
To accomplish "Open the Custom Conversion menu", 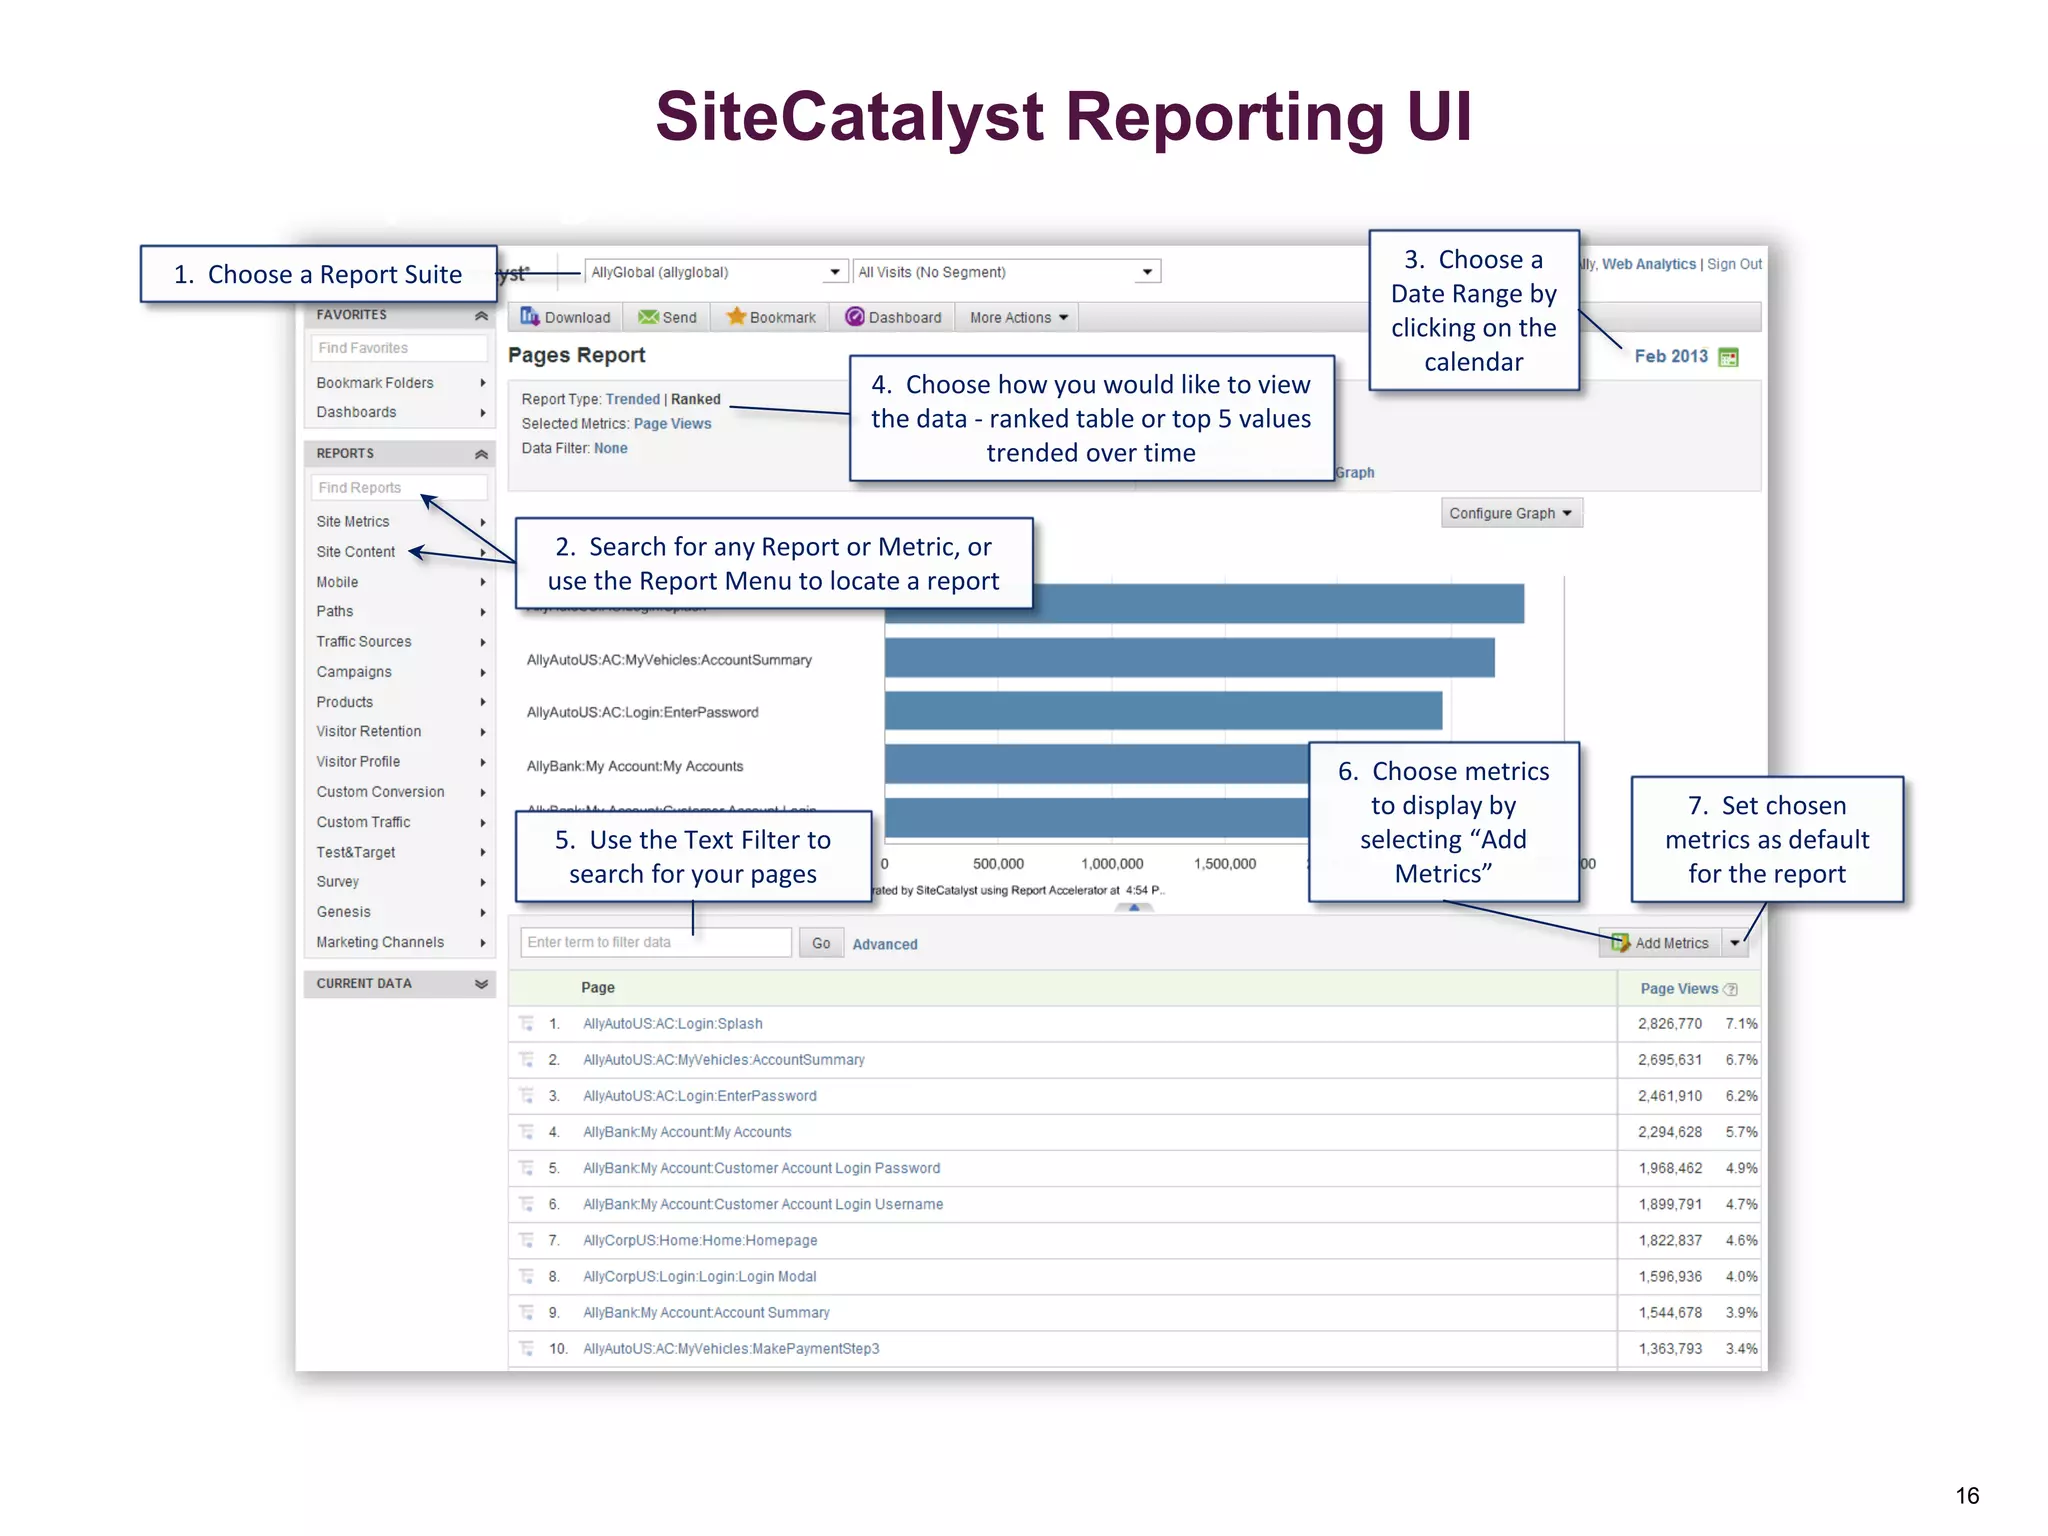I will click(x=400, y=792).
